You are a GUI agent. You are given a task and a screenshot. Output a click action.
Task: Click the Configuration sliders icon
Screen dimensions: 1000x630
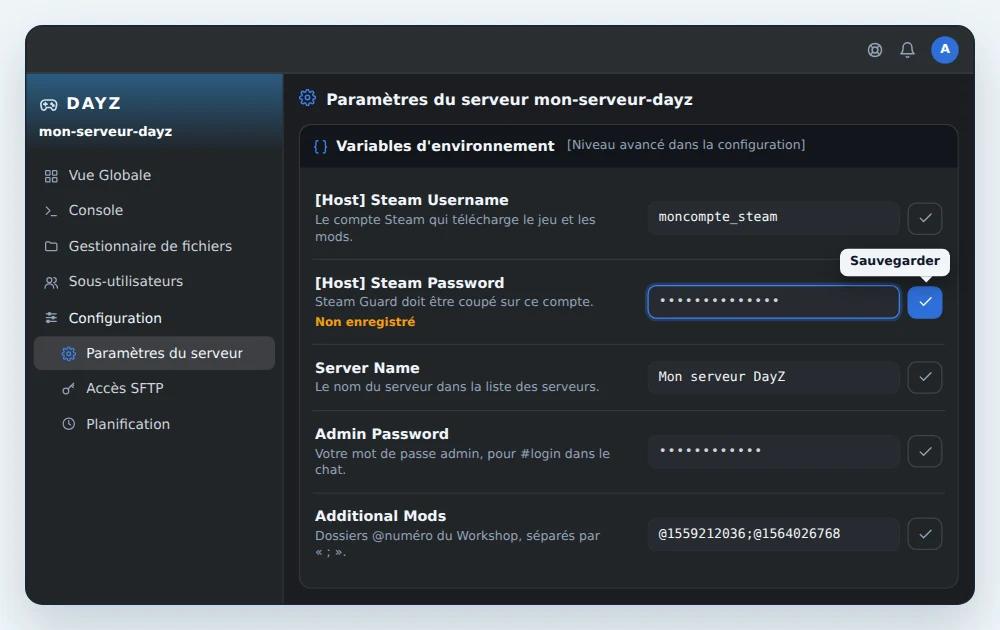click(x=51, y=318)
